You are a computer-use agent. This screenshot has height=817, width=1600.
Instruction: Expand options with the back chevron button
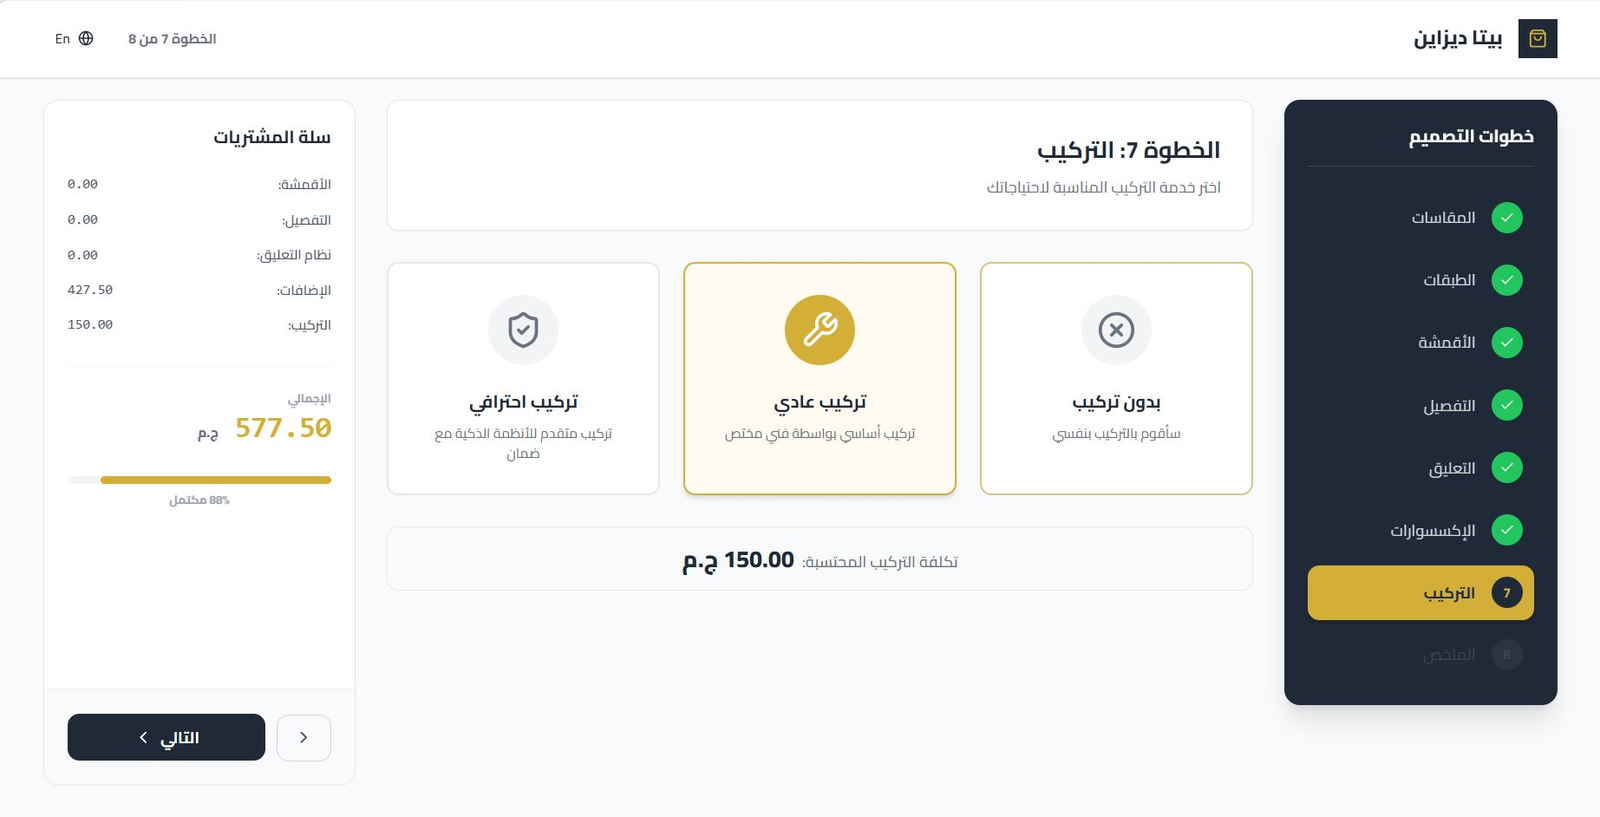click(x=304, y=737)
